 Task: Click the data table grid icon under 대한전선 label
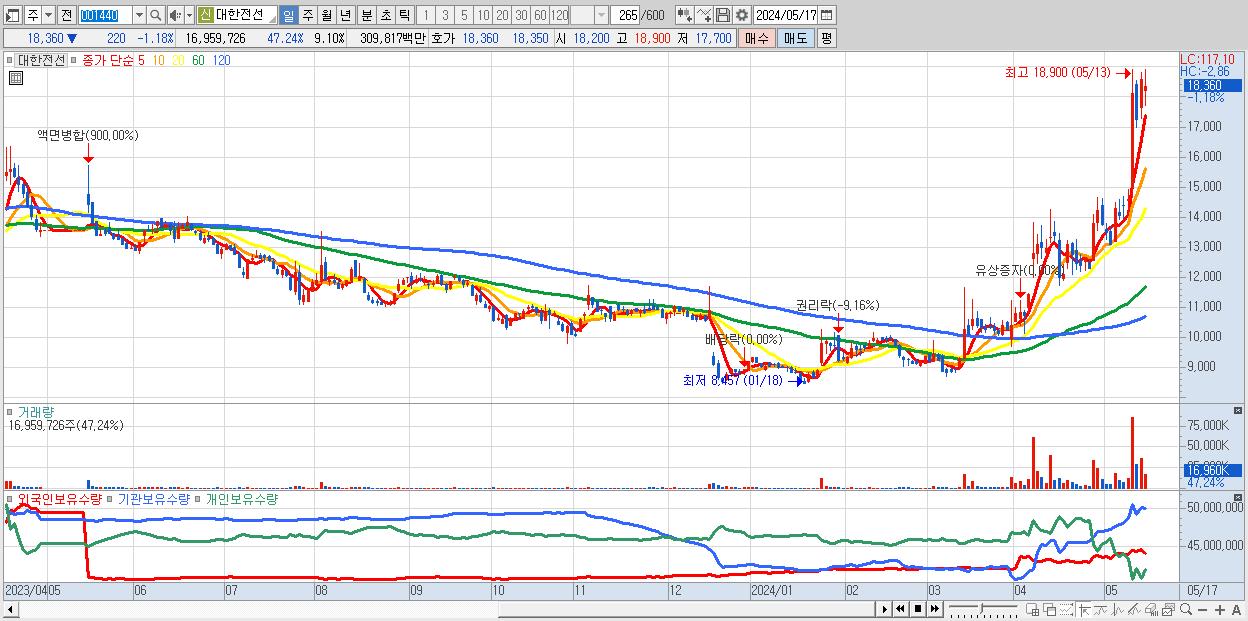pyautogui.click(x=16, y=78)
